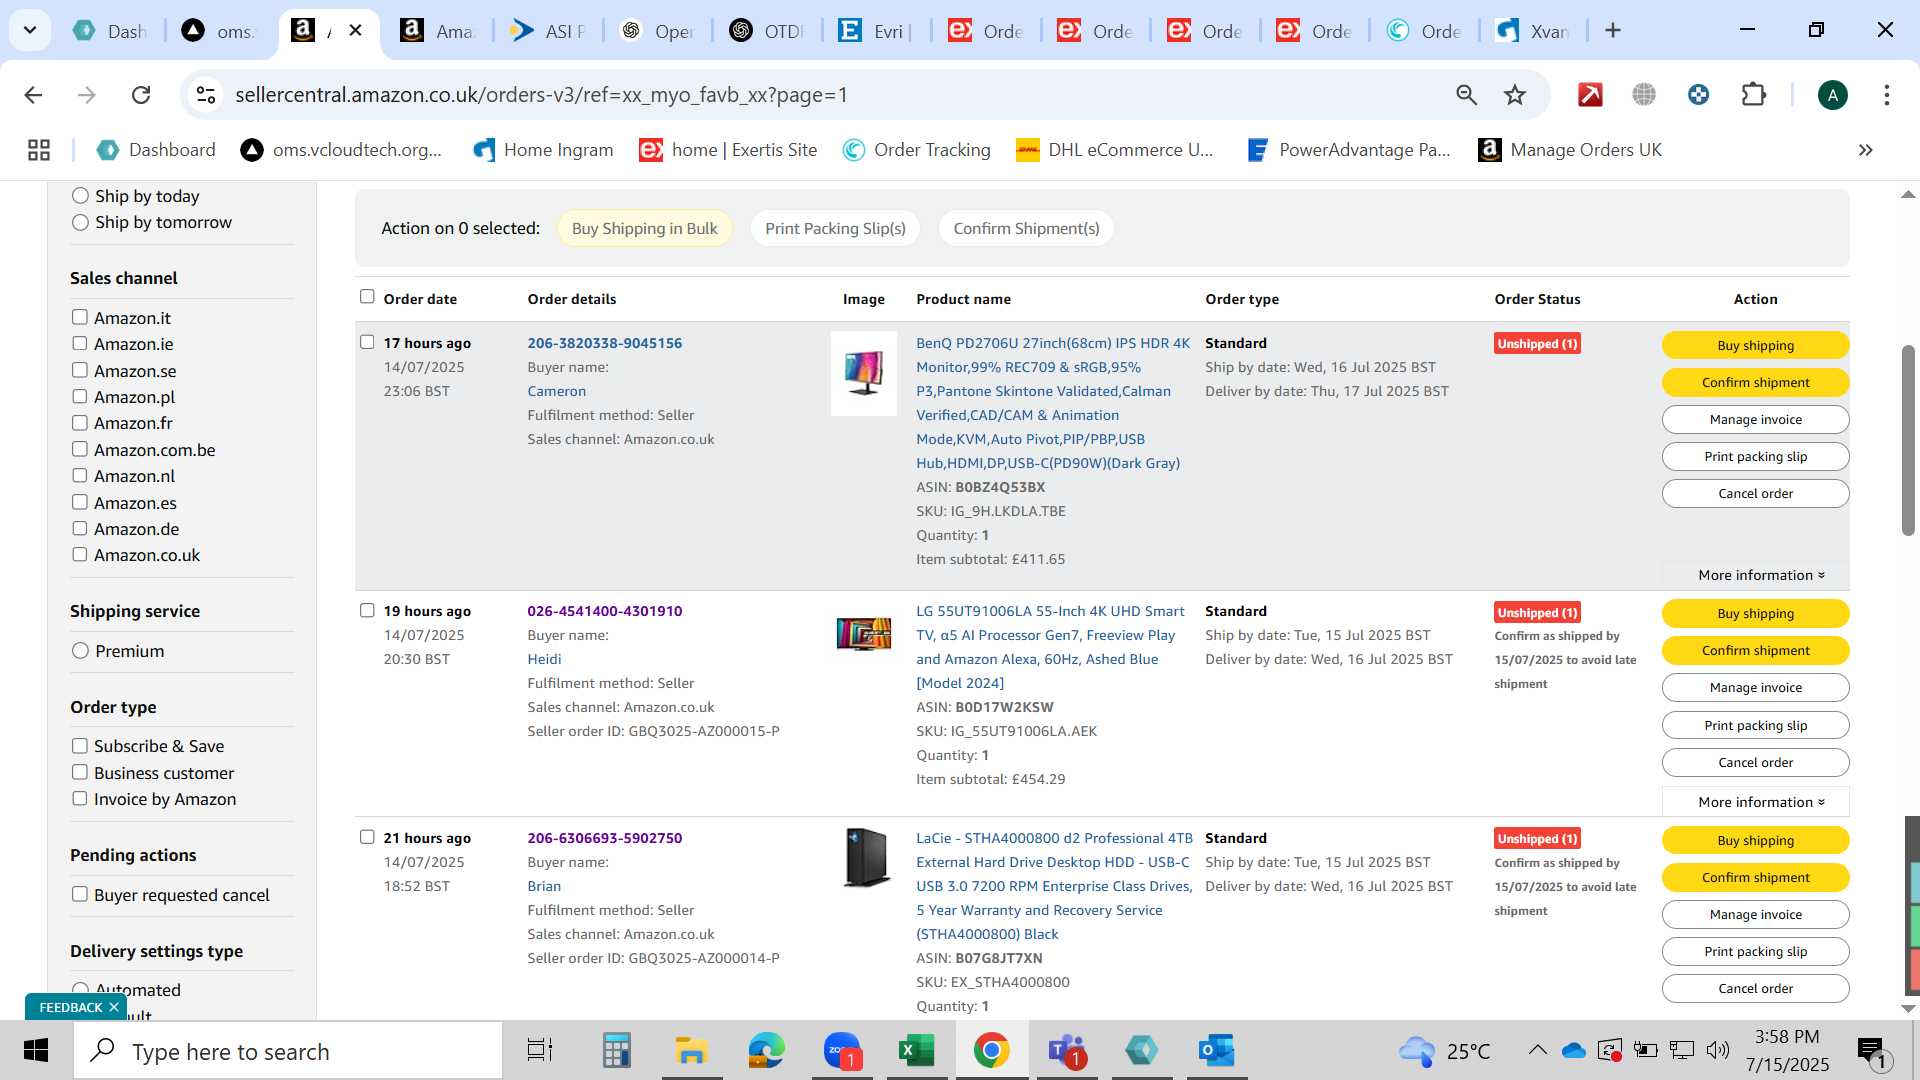The image size is (1920, 1080).
Task: Click Buy Shipping in Bulk button
Action: click(644, 228)
